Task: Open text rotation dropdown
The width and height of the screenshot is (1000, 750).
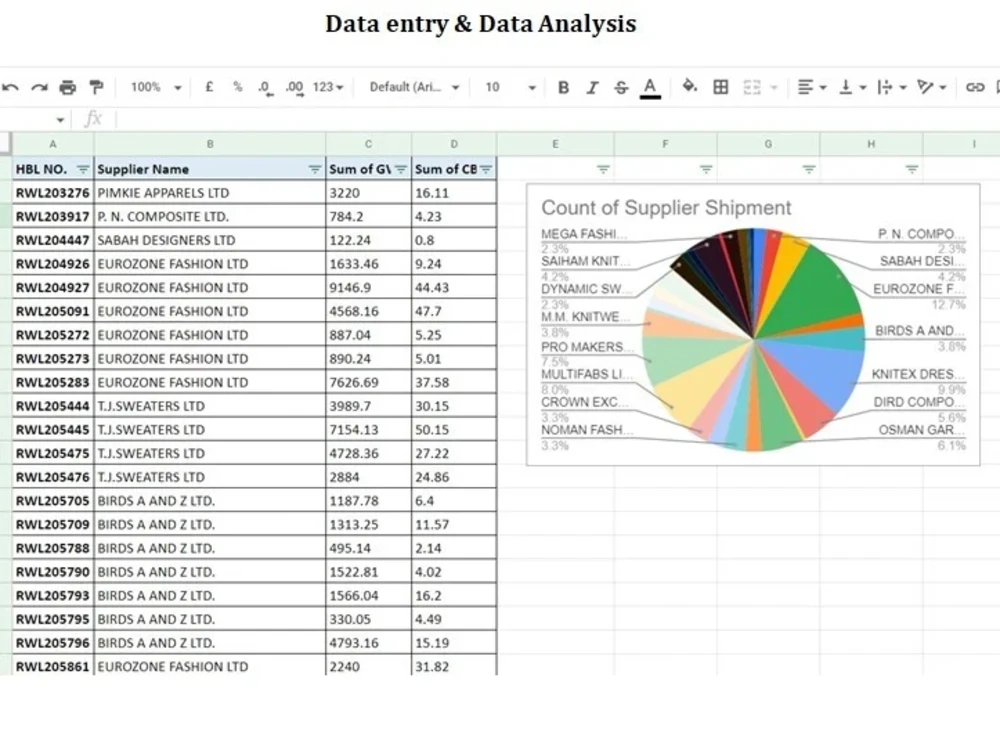Action: (931, 87)
